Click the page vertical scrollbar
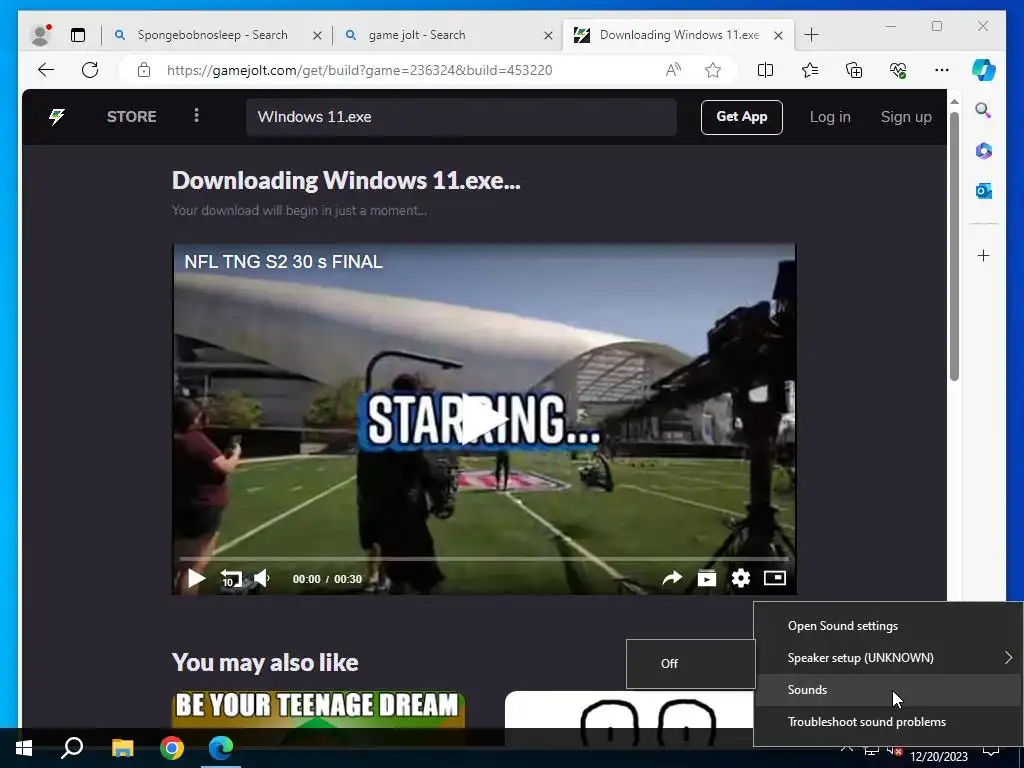 click(954, 247)
